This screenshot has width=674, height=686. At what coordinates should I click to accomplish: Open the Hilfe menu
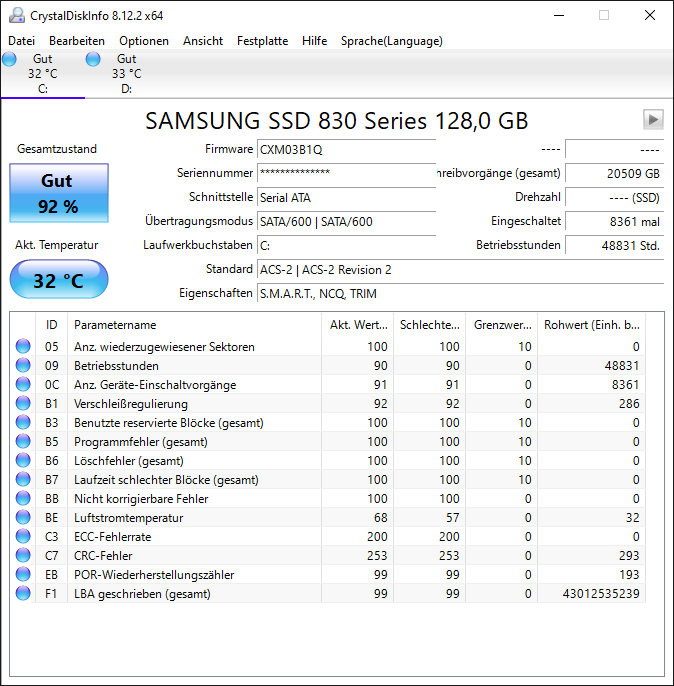click(x=314, y=41)
